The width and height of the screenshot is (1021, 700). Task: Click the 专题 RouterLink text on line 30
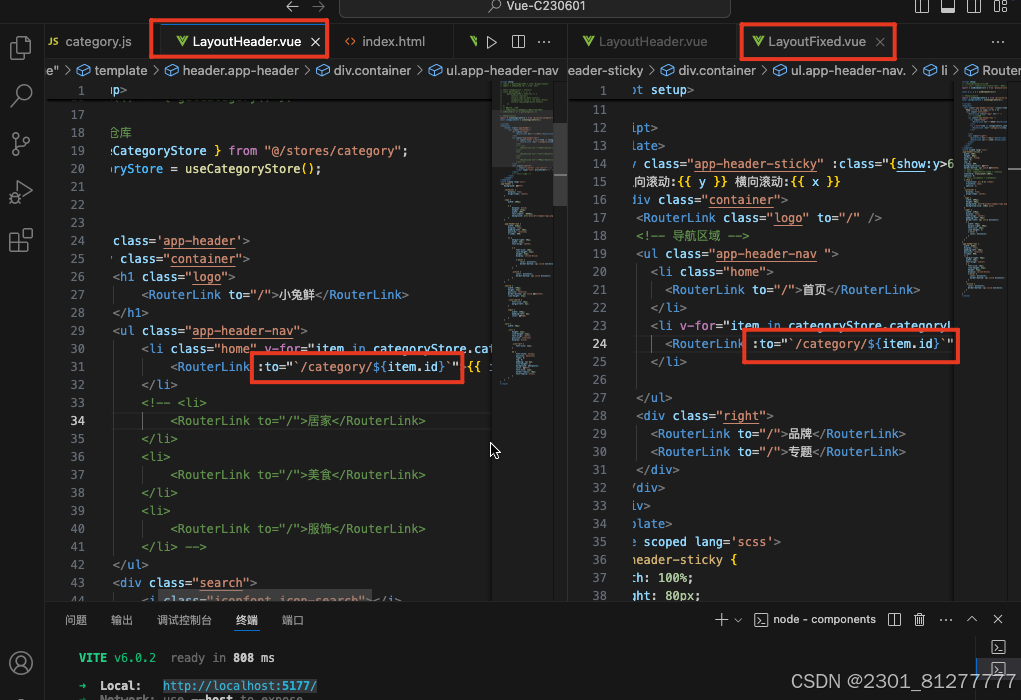click(x=800, y=452)
